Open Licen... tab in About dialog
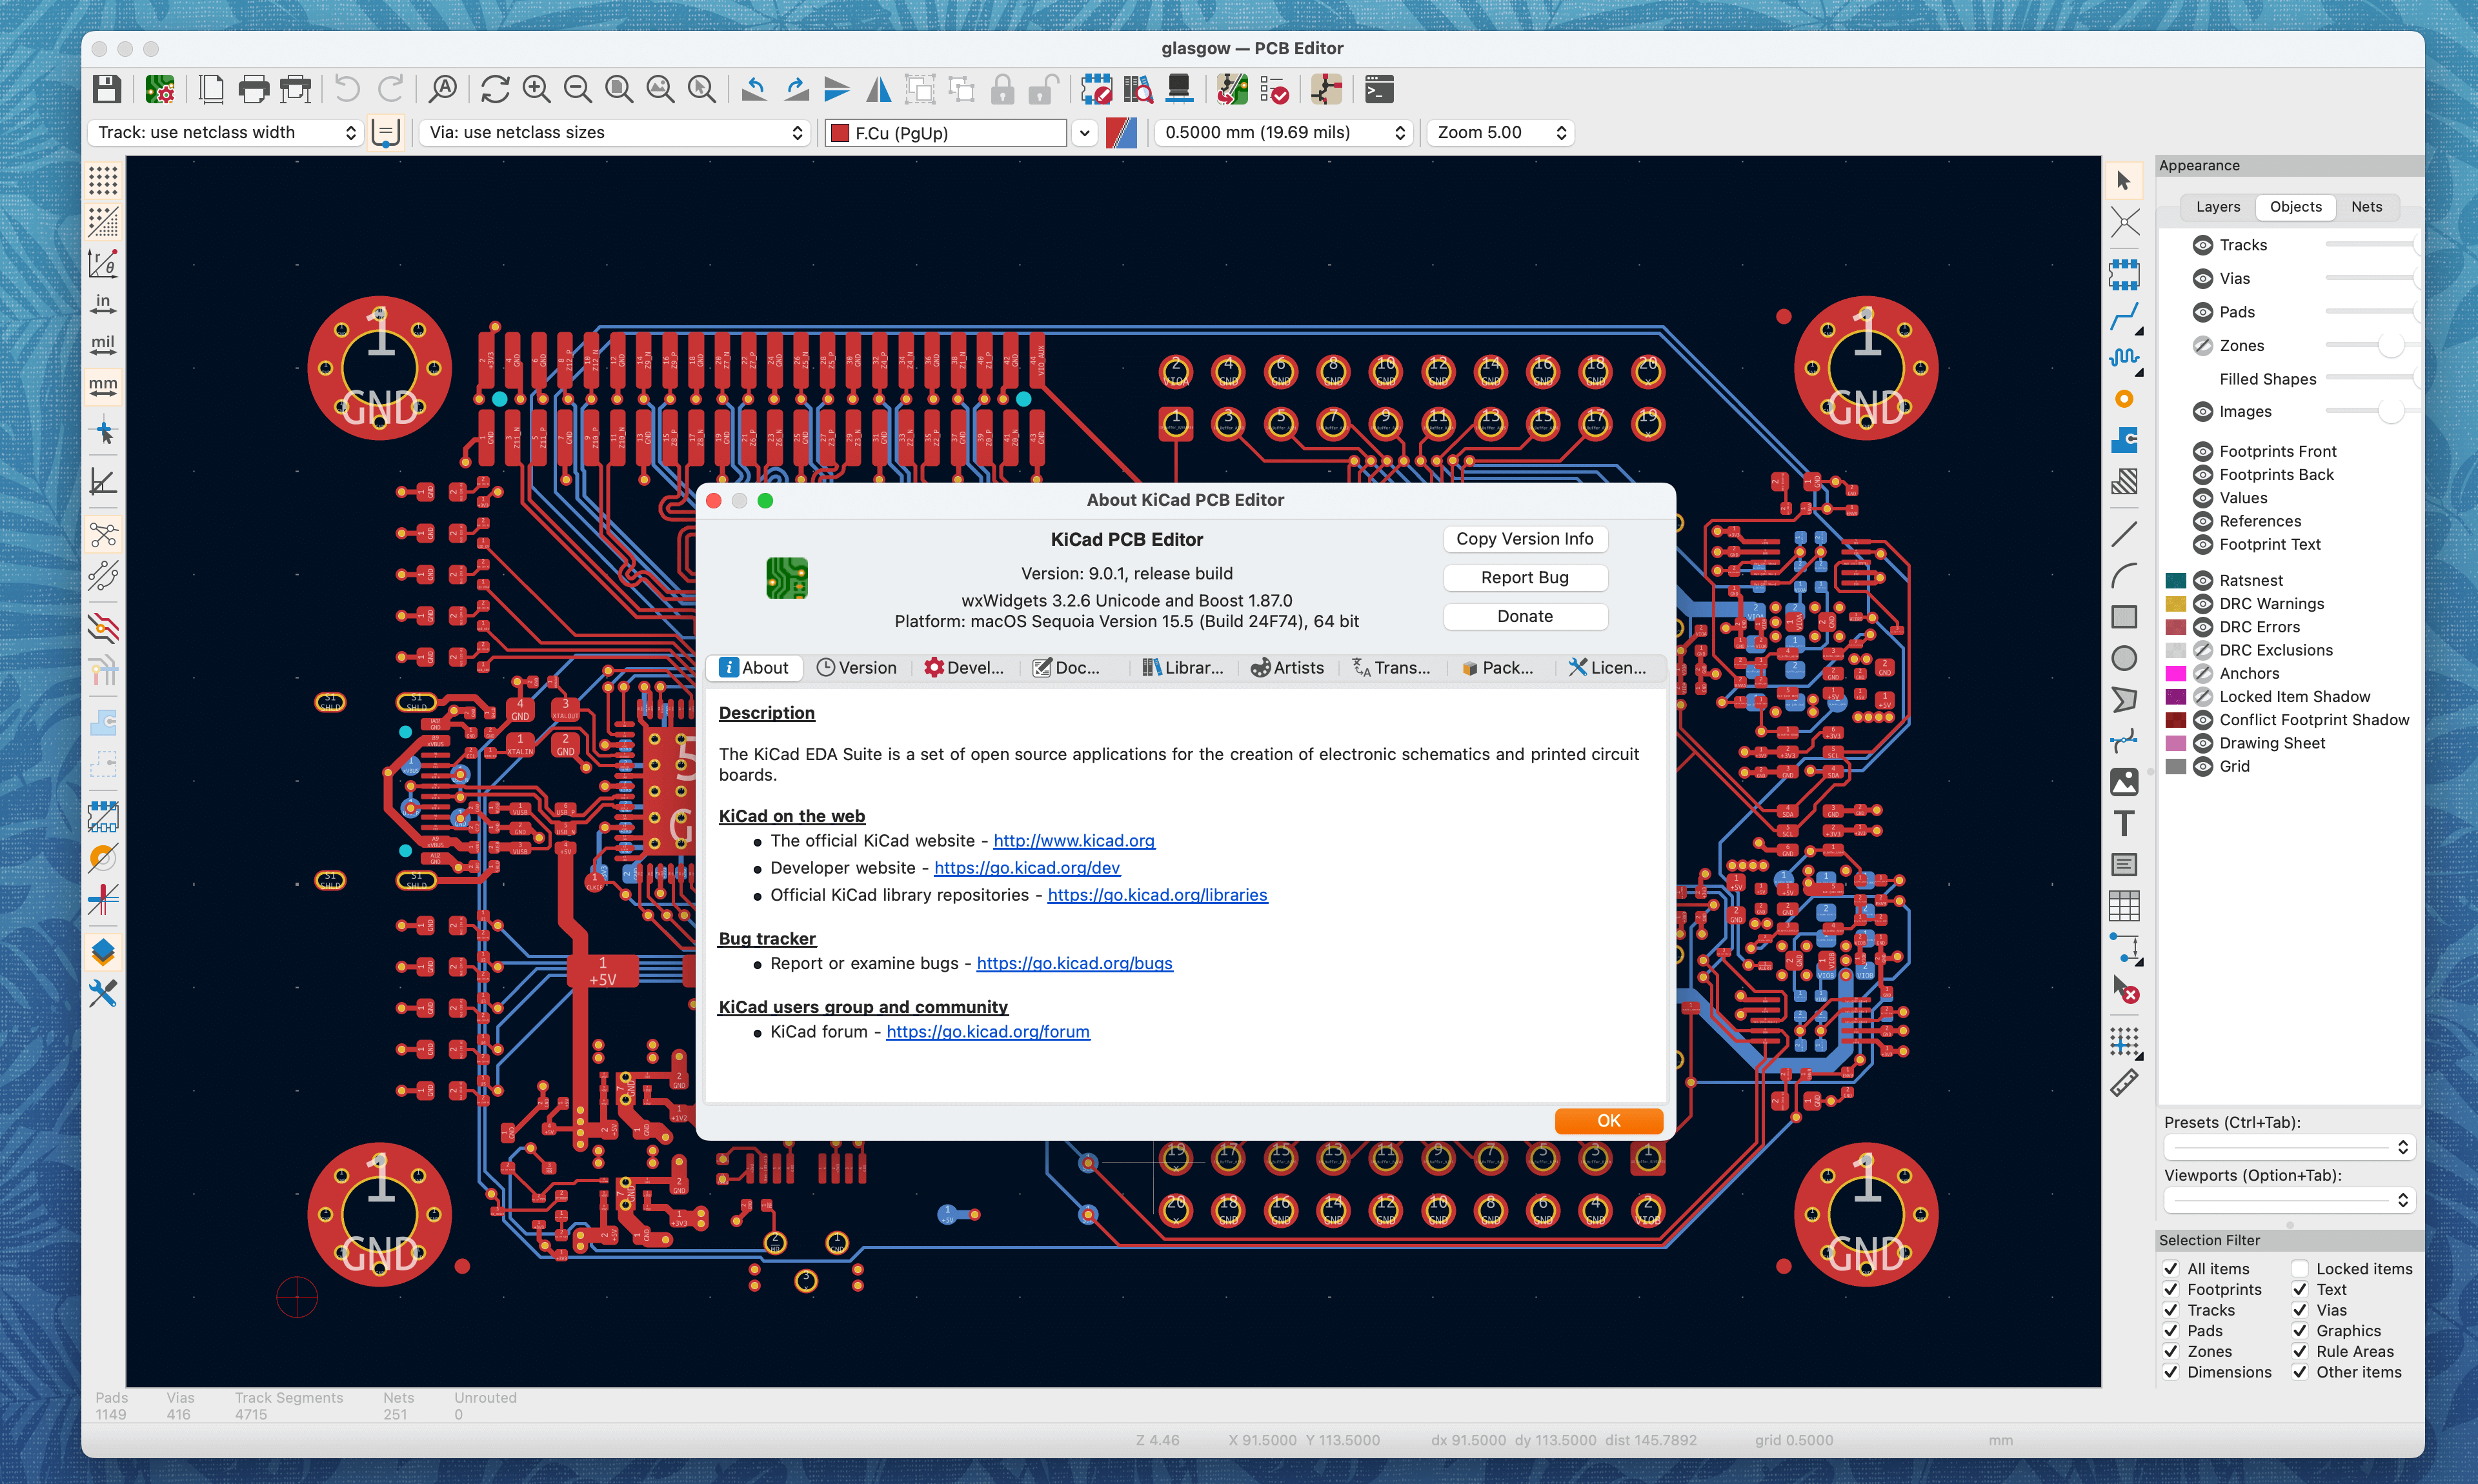The image size is (2478, 1484). pos(1607,668)
